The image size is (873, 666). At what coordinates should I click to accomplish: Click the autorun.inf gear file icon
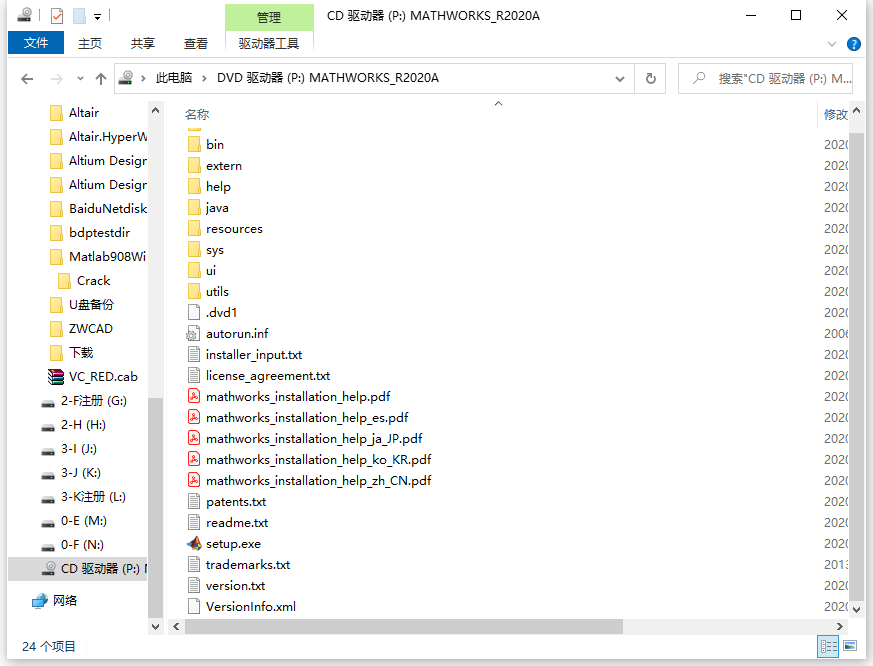(x=193, y=334)
